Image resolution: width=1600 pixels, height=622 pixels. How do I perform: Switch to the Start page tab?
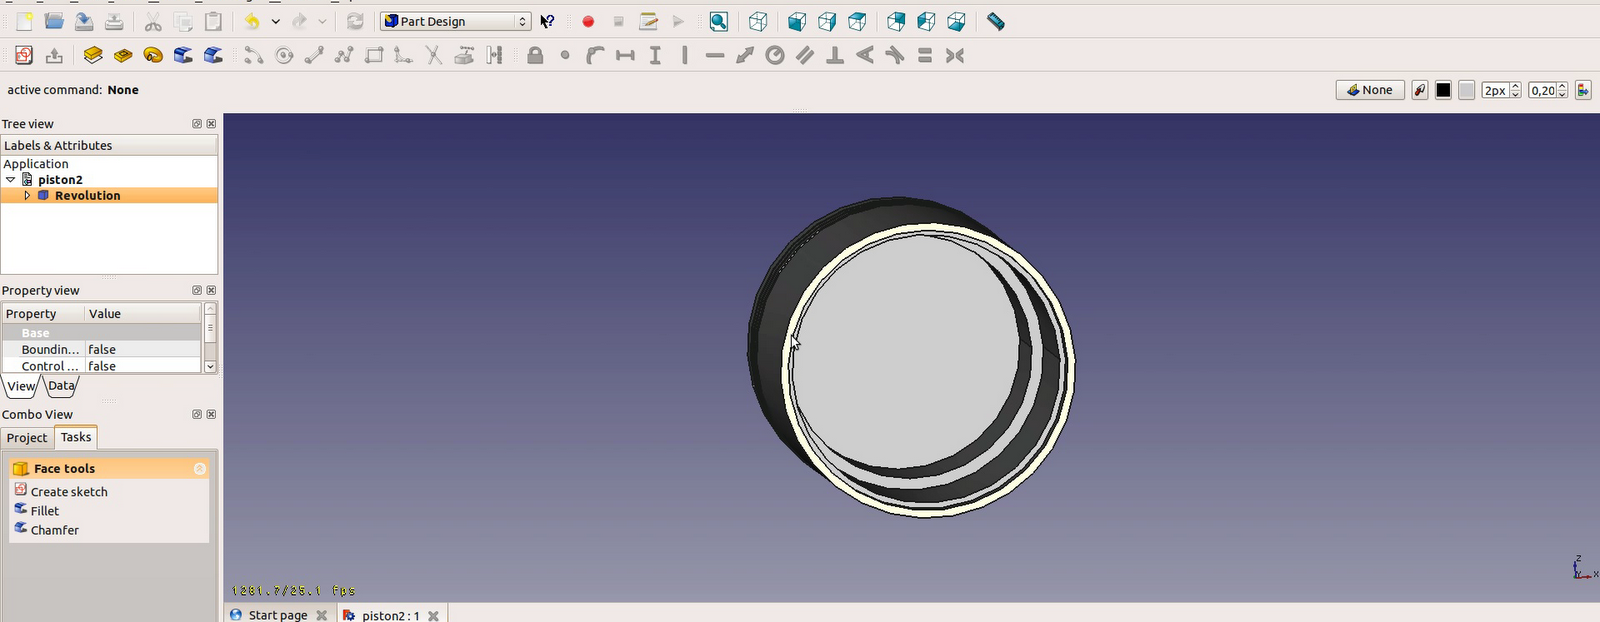pos(278,615)
